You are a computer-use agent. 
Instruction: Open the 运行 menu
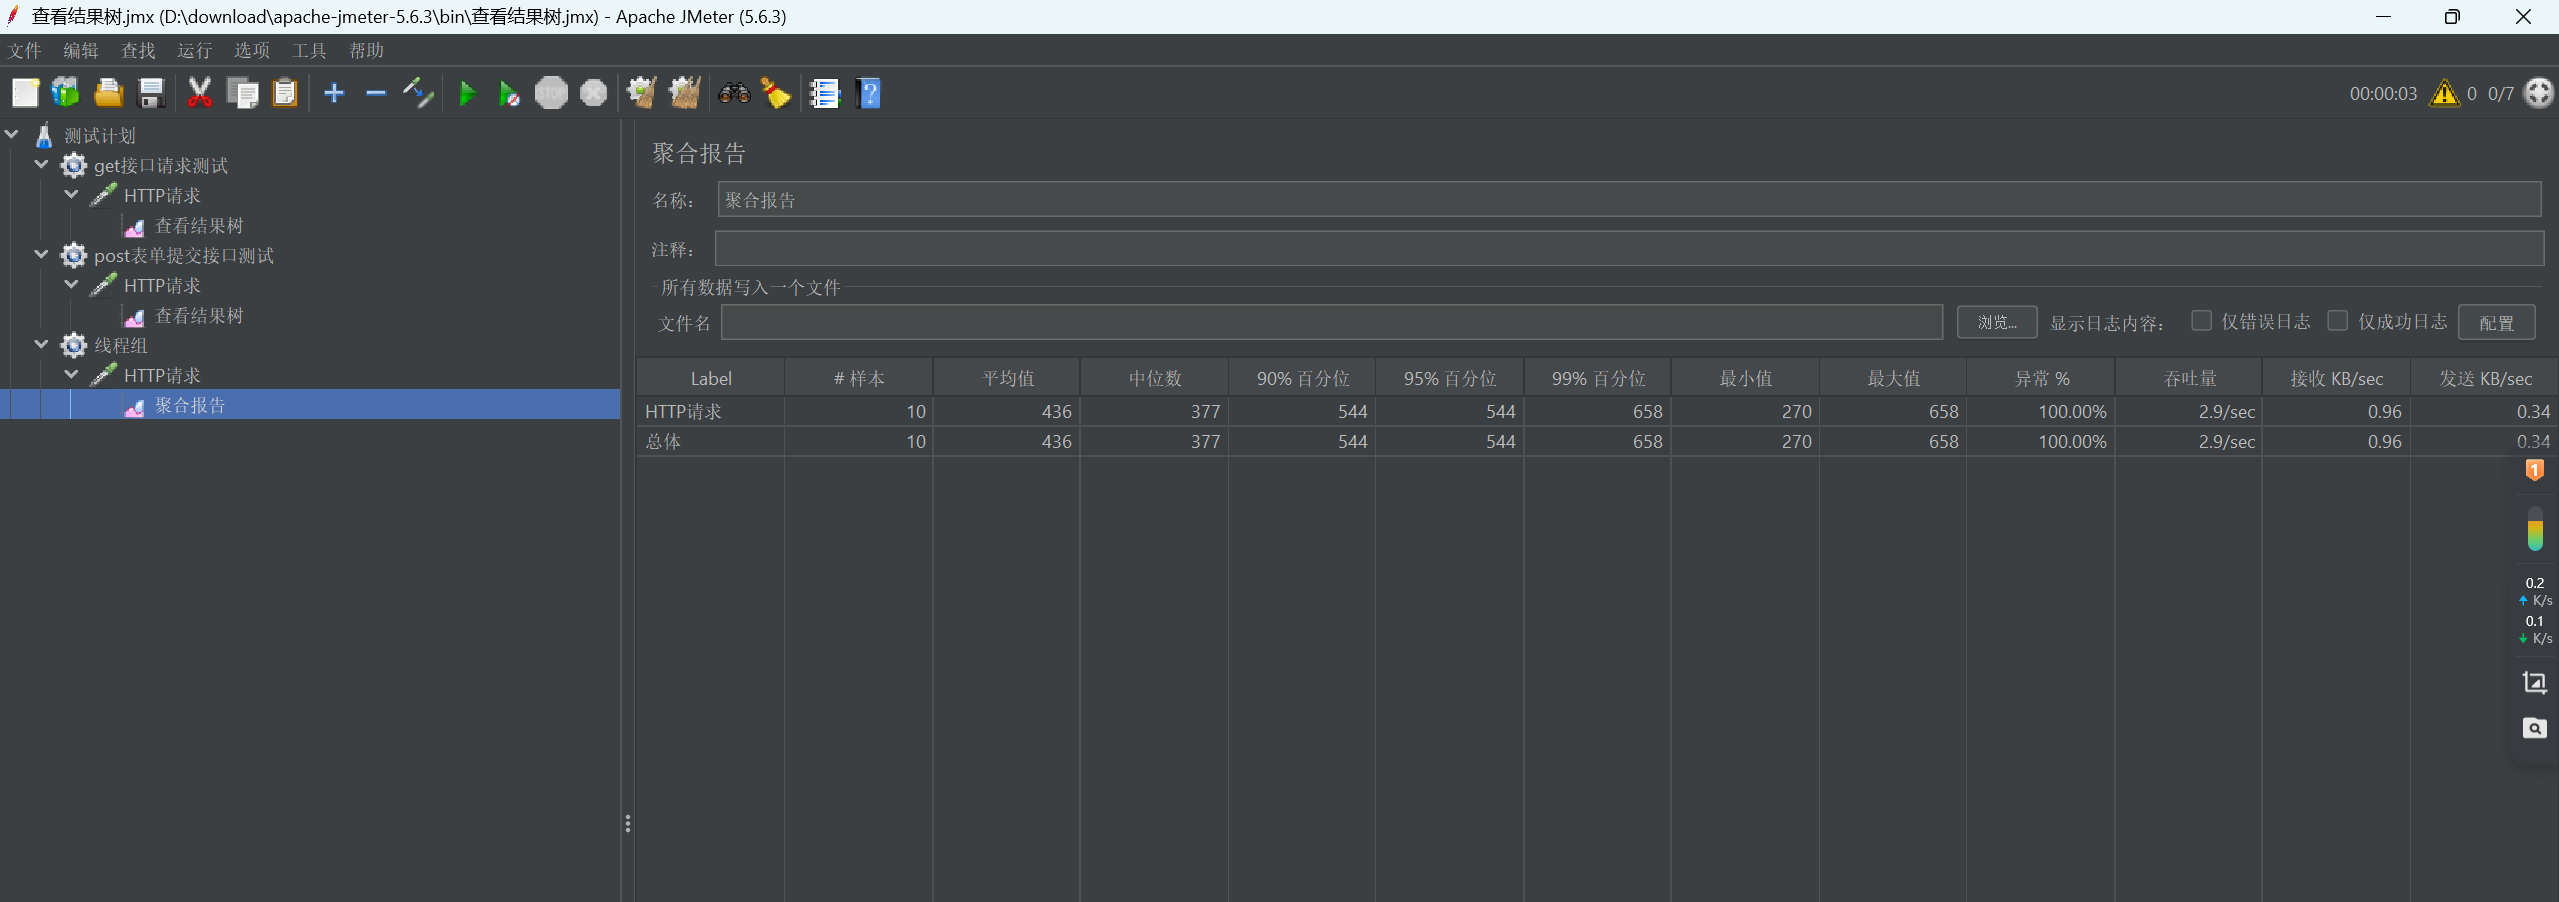pos(195,50)
